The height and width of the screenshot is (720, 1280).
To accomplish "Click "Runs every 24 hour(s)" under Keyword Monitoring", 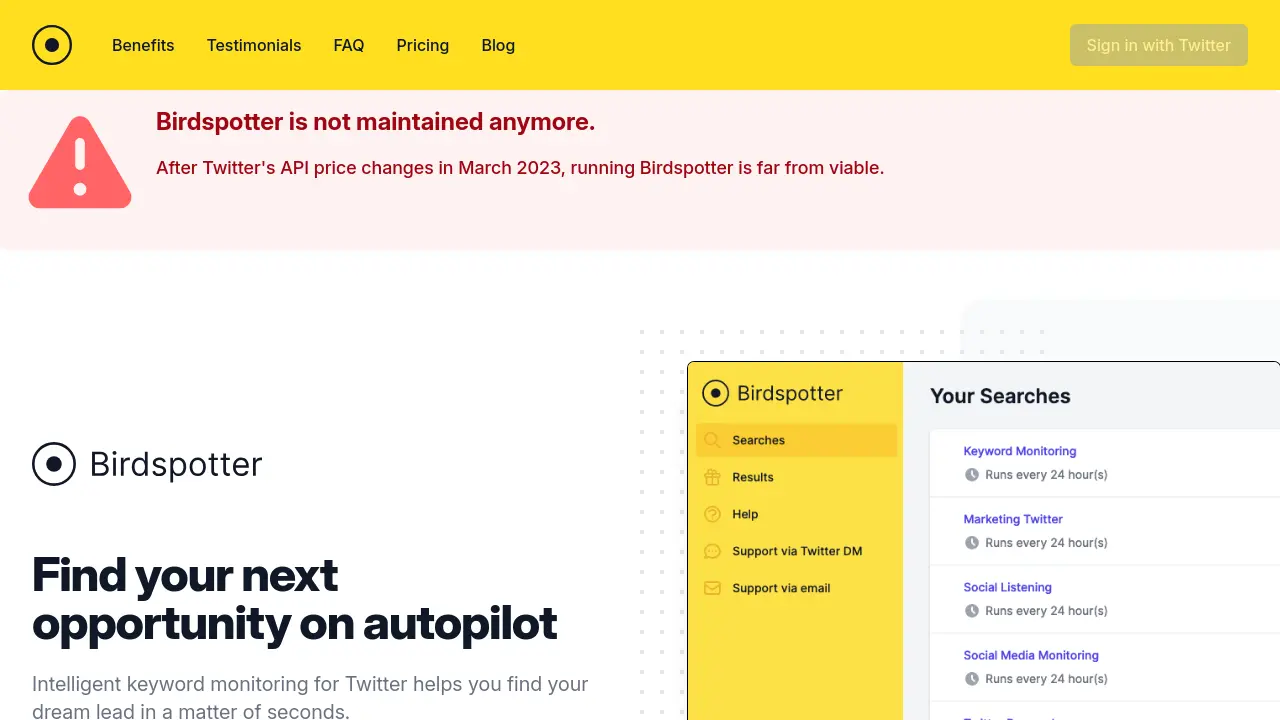I will pos(1046,475).
